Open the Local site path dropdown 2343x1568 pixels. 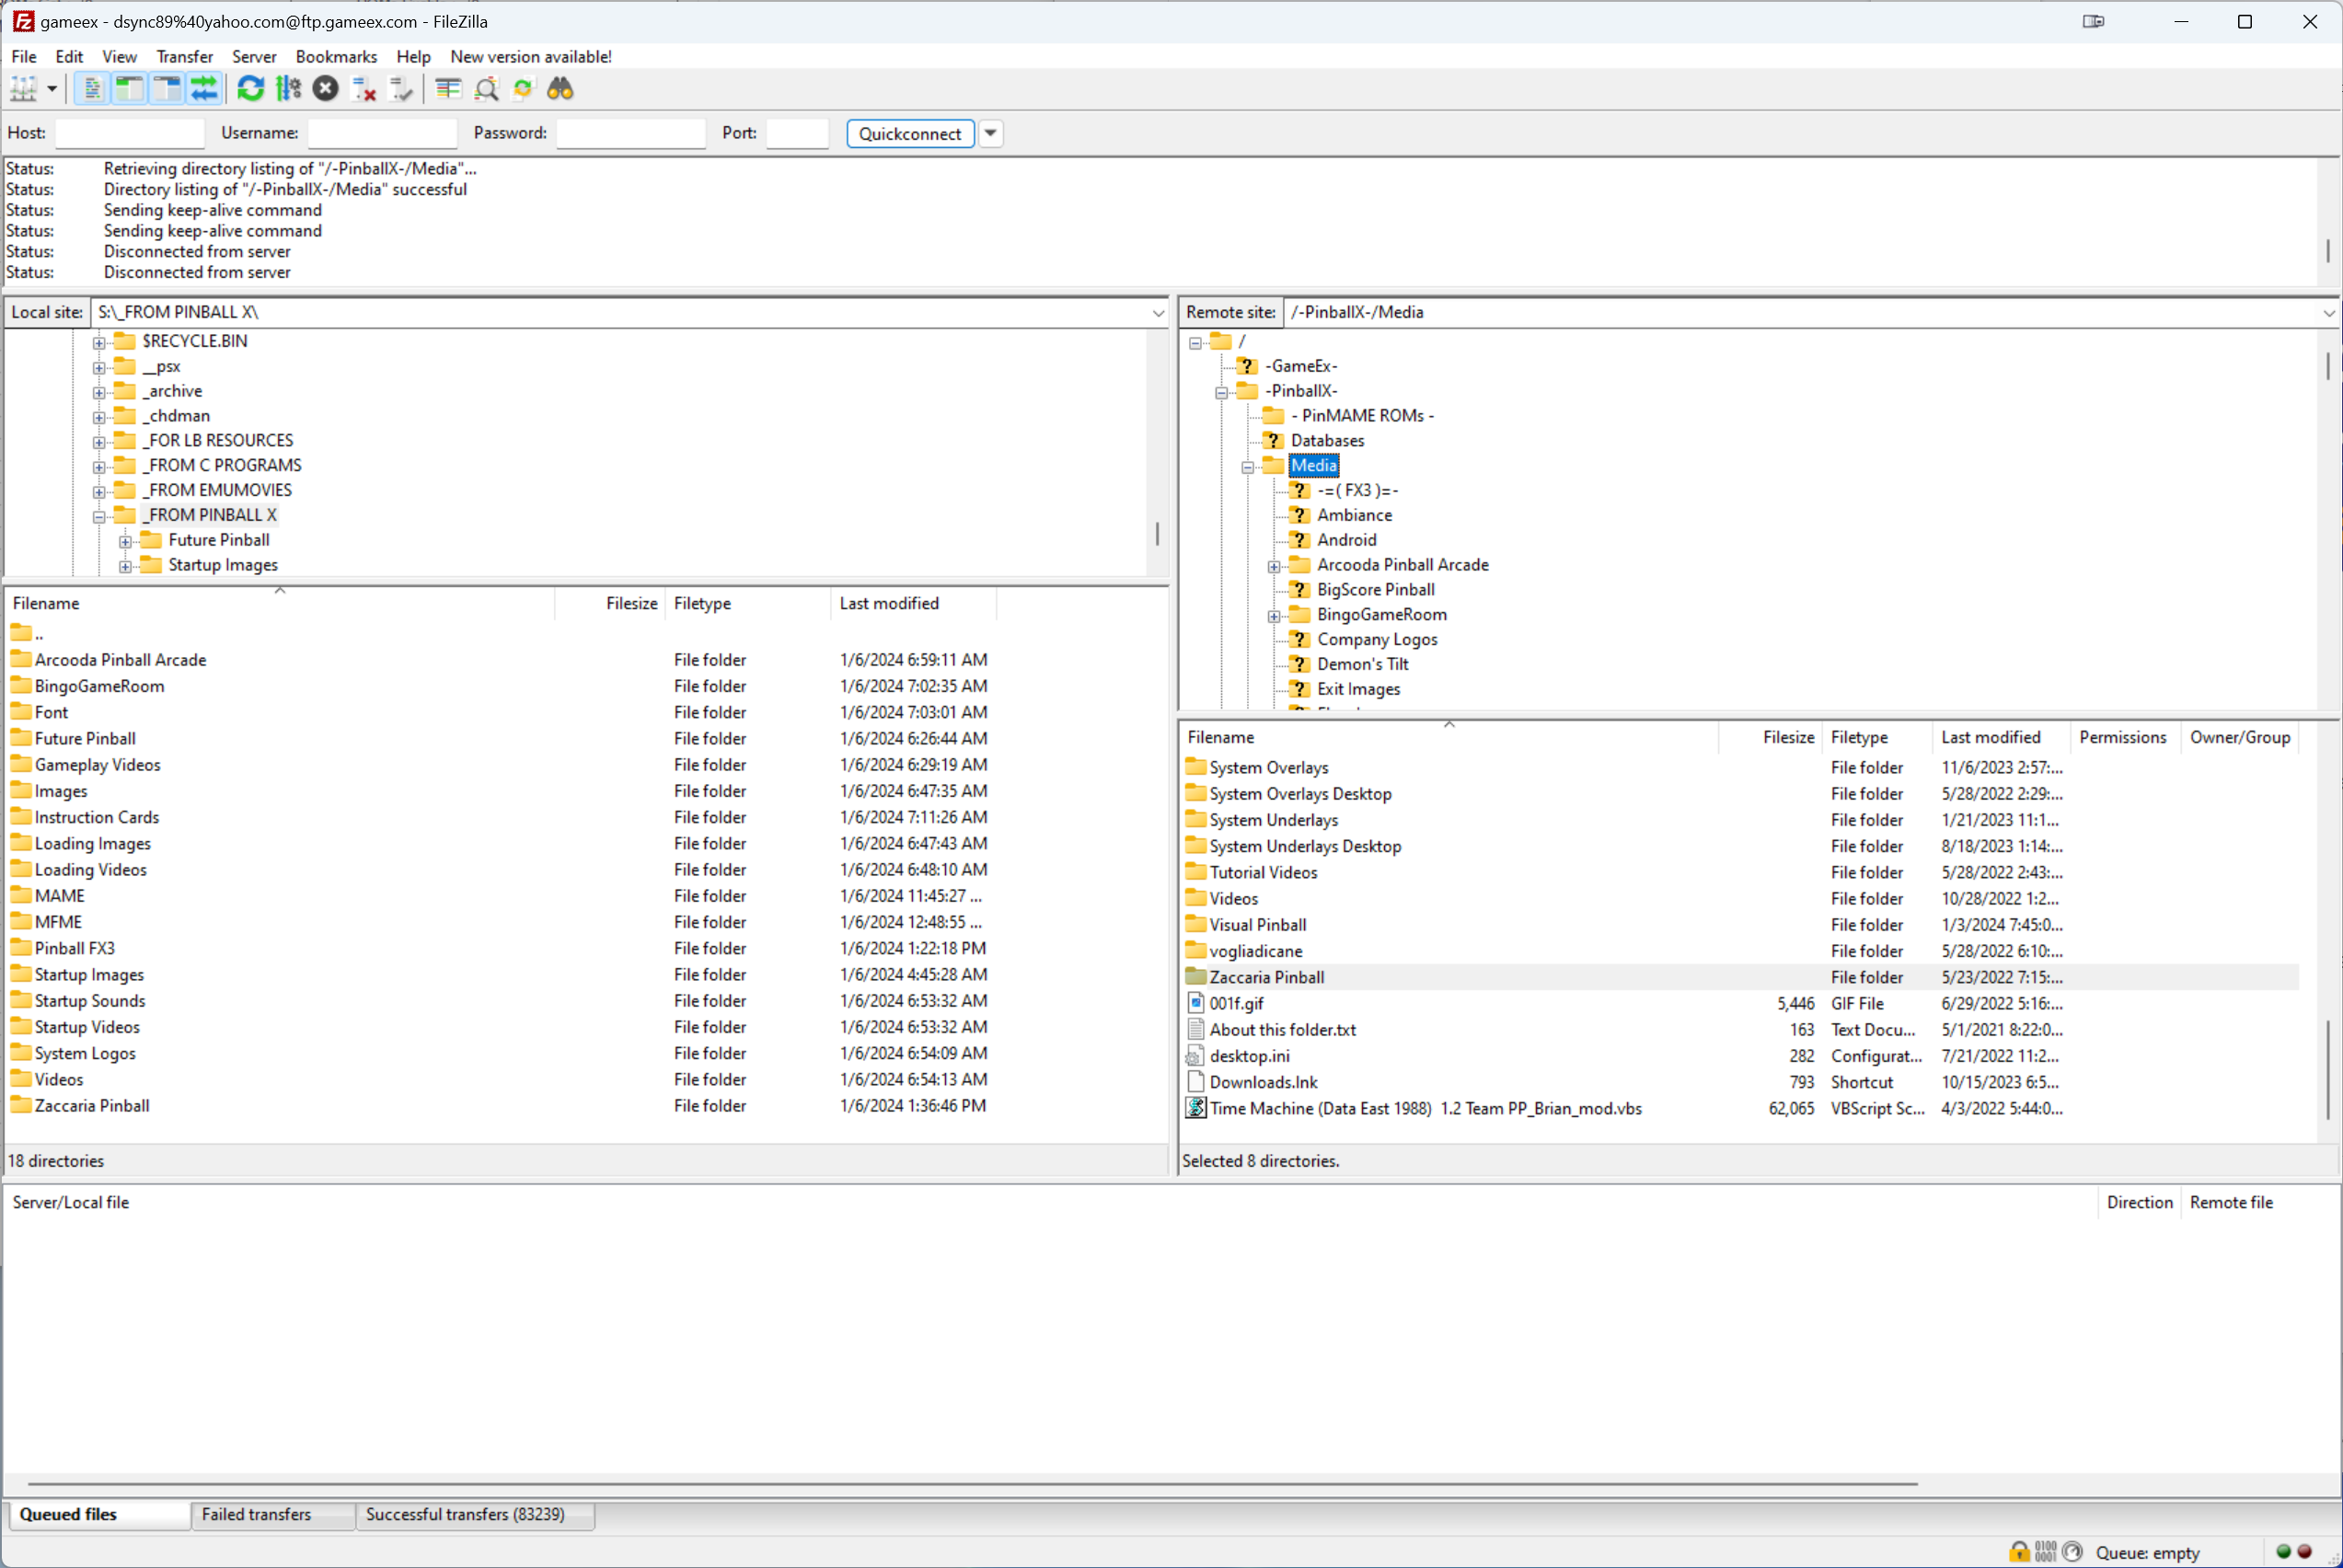tap(1158, 313)
